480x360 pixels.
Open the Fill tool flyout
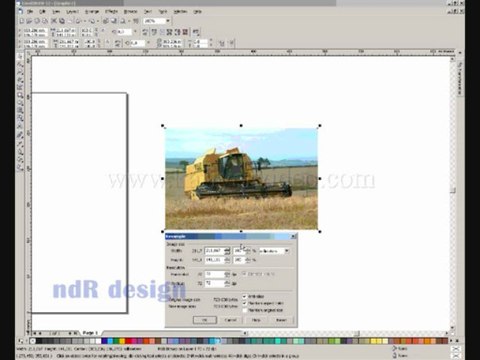(20, 160)
